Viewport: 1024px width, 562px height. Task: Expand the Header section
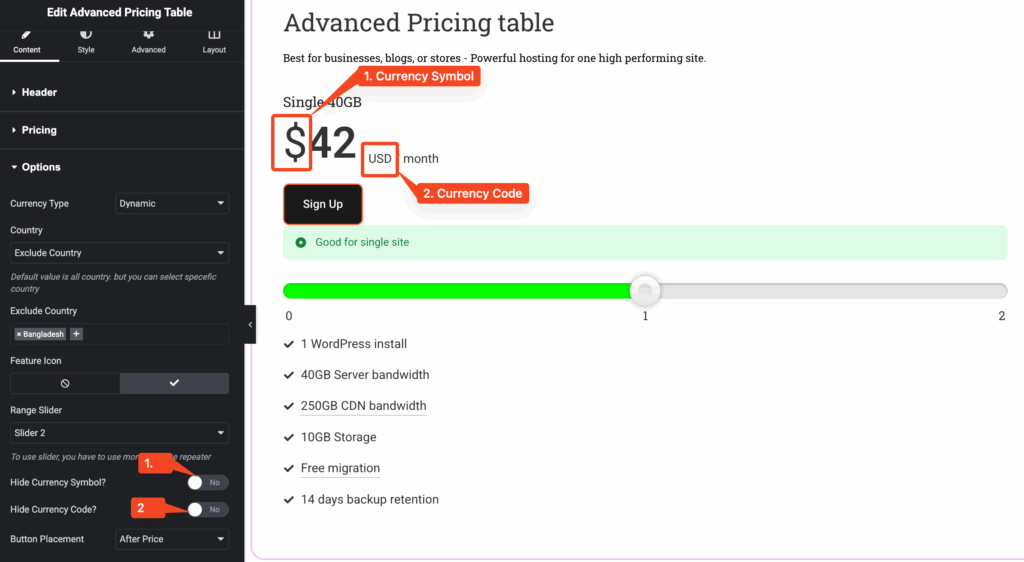click(39, 92)
